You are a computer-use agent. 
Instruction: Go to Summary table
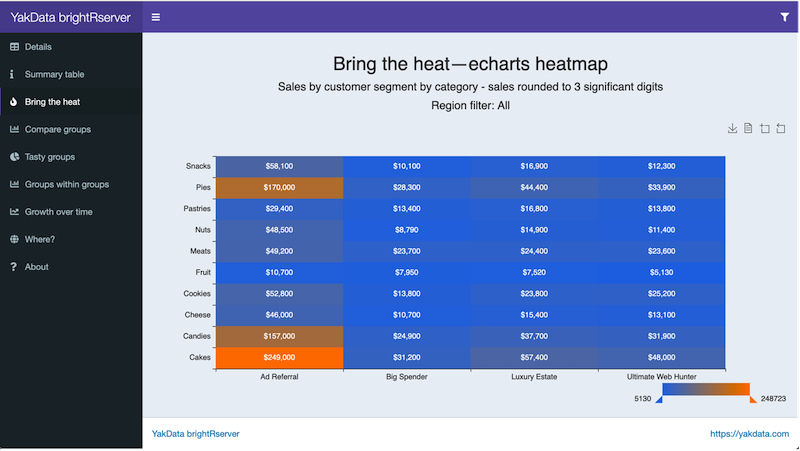pos(54,74)
